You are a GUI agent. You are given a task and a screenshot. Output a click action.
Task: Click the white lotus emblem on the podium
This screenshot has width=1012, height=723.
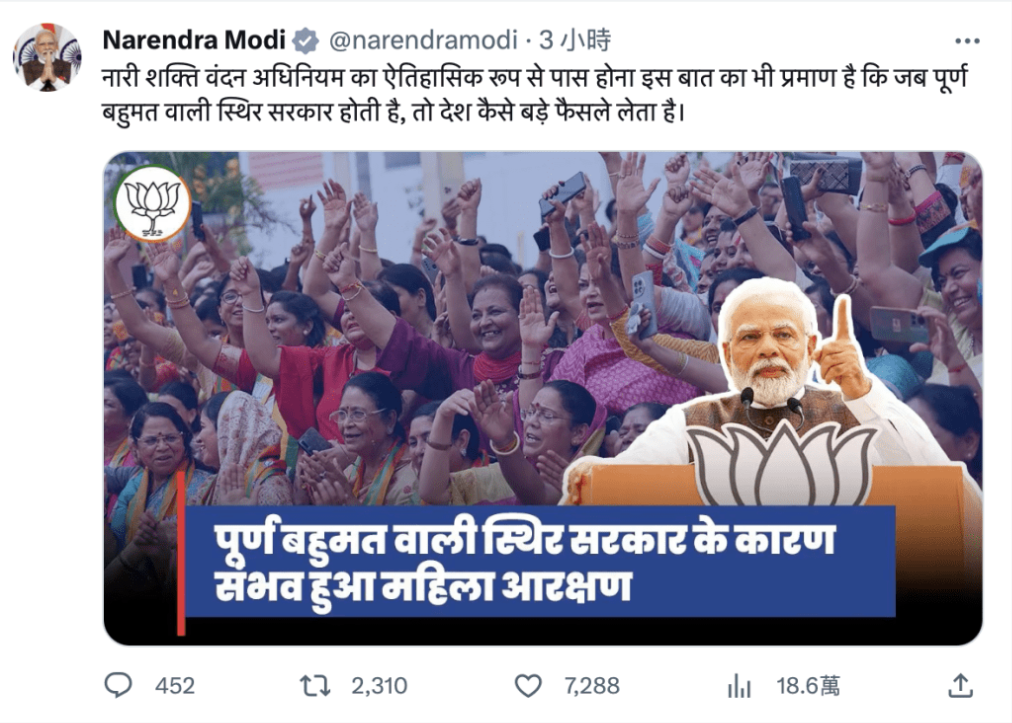(x=783, y=462)
